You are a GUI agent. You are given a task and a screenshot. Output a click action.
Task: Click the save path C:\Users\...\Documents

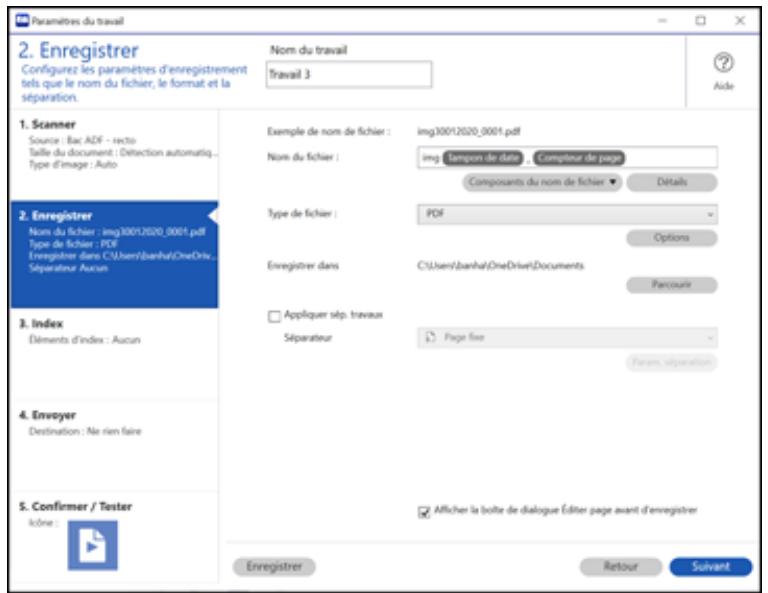click(x=501, y=265)
